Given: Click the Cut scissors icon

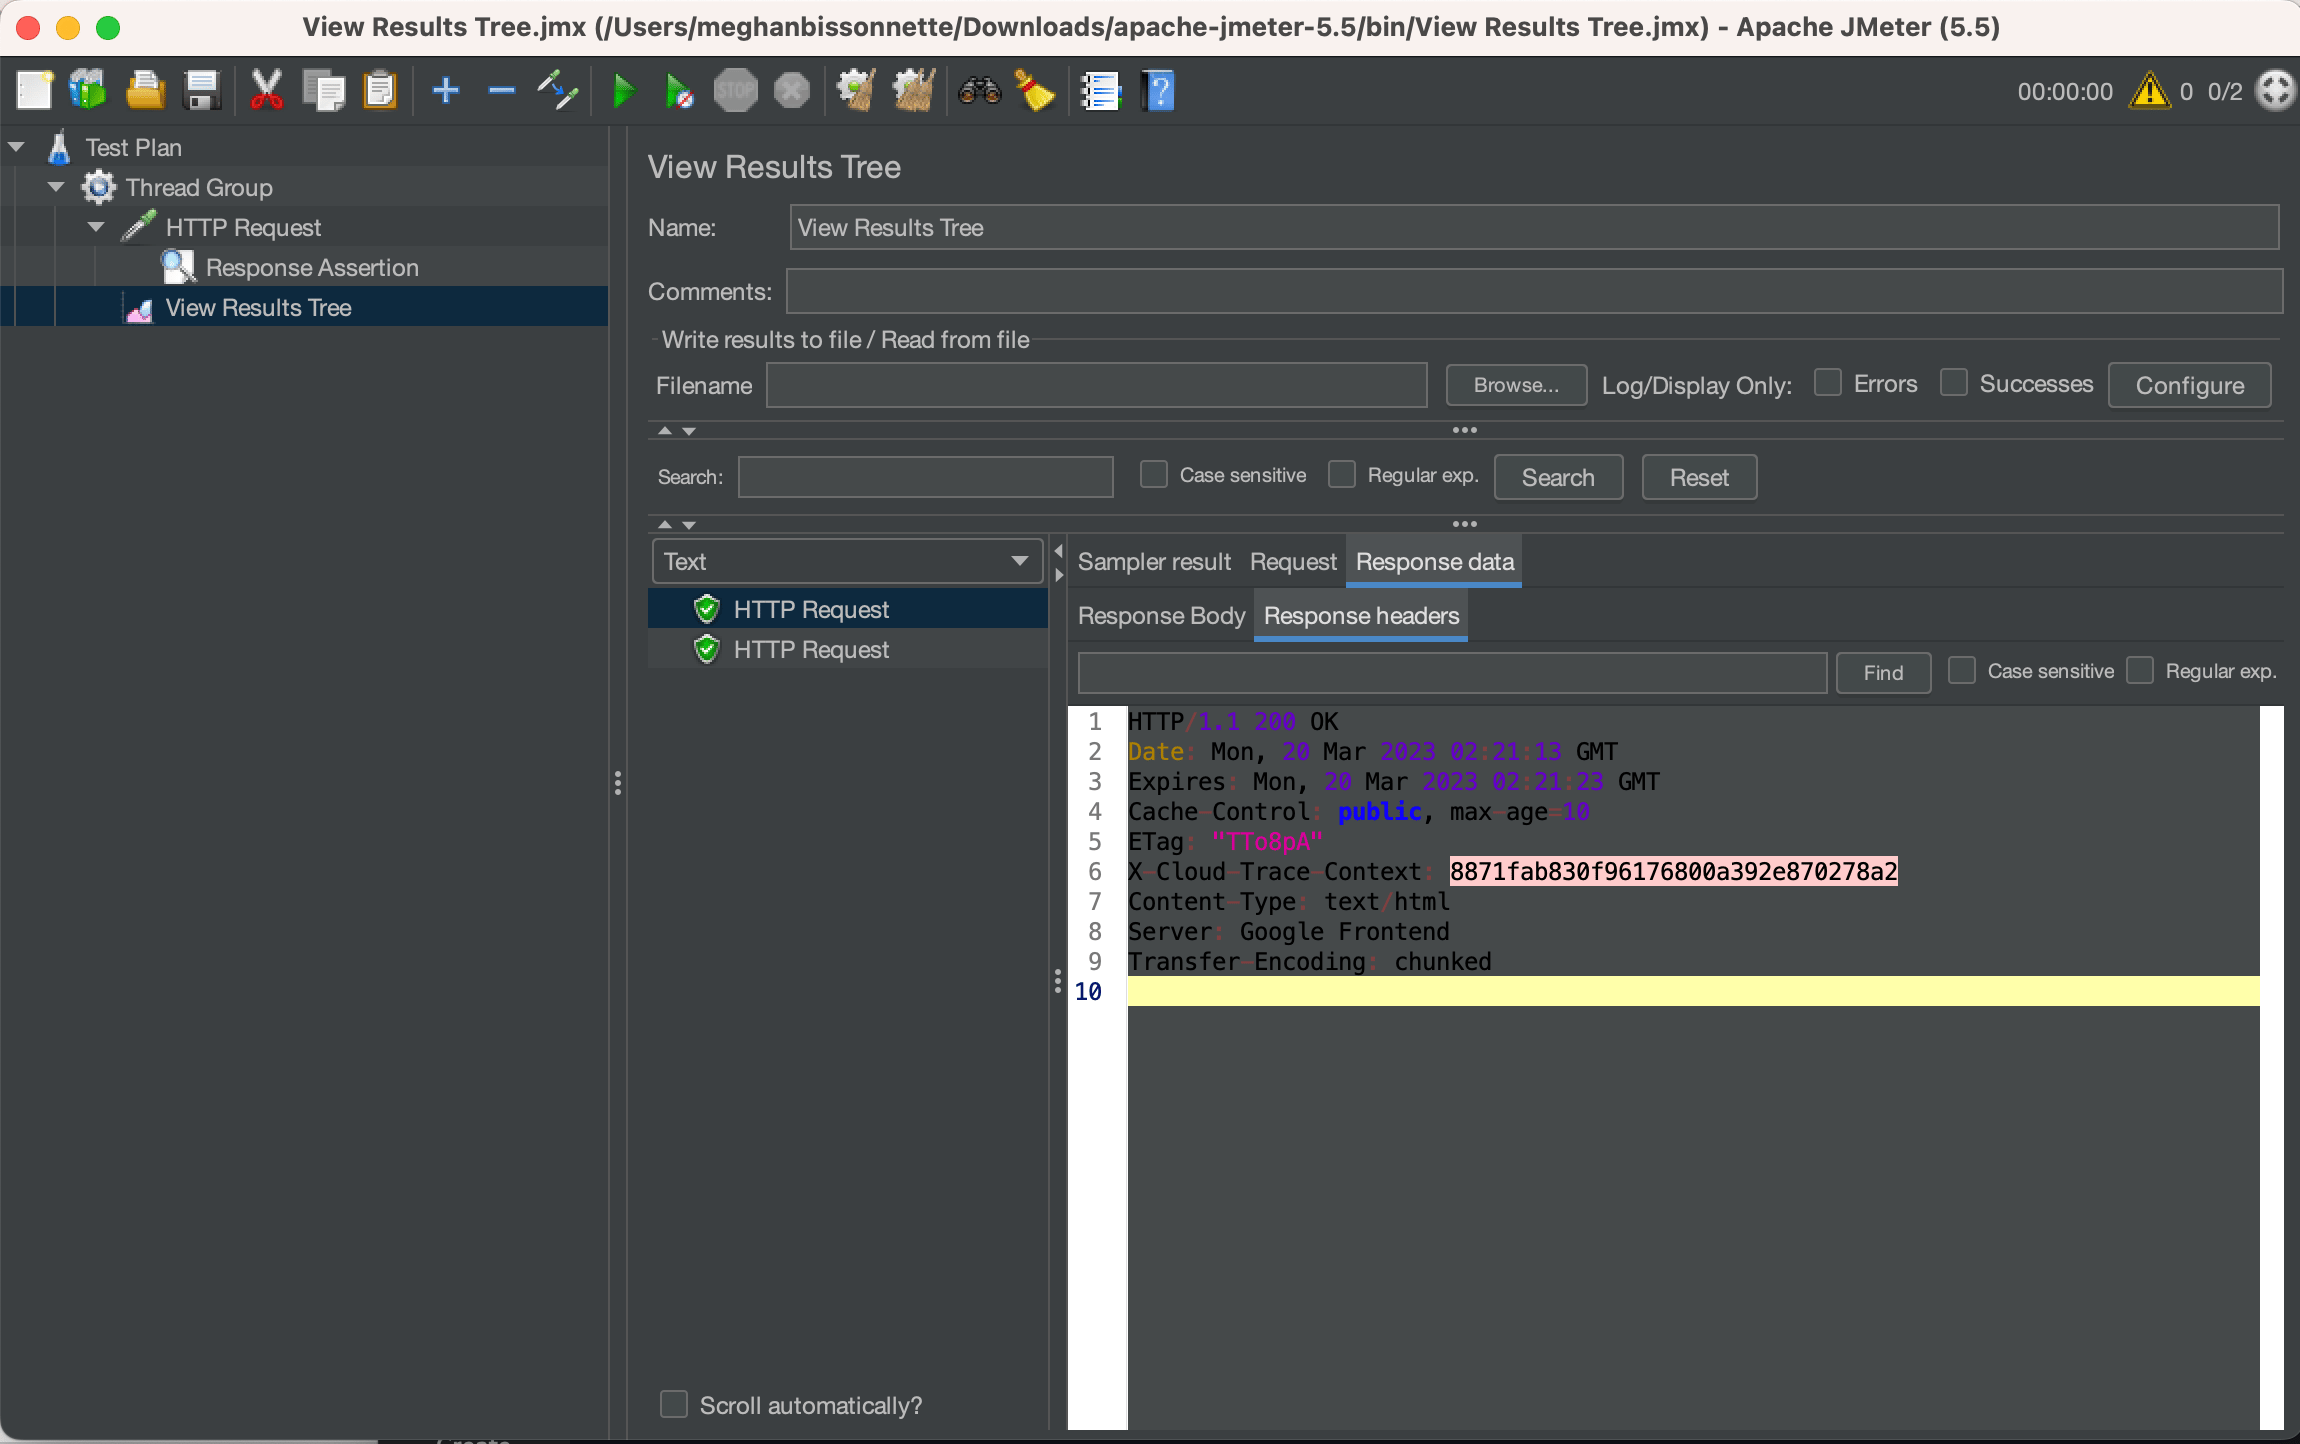Looking at the screenshot, I should pyautogui.click(x=266, y=91).
